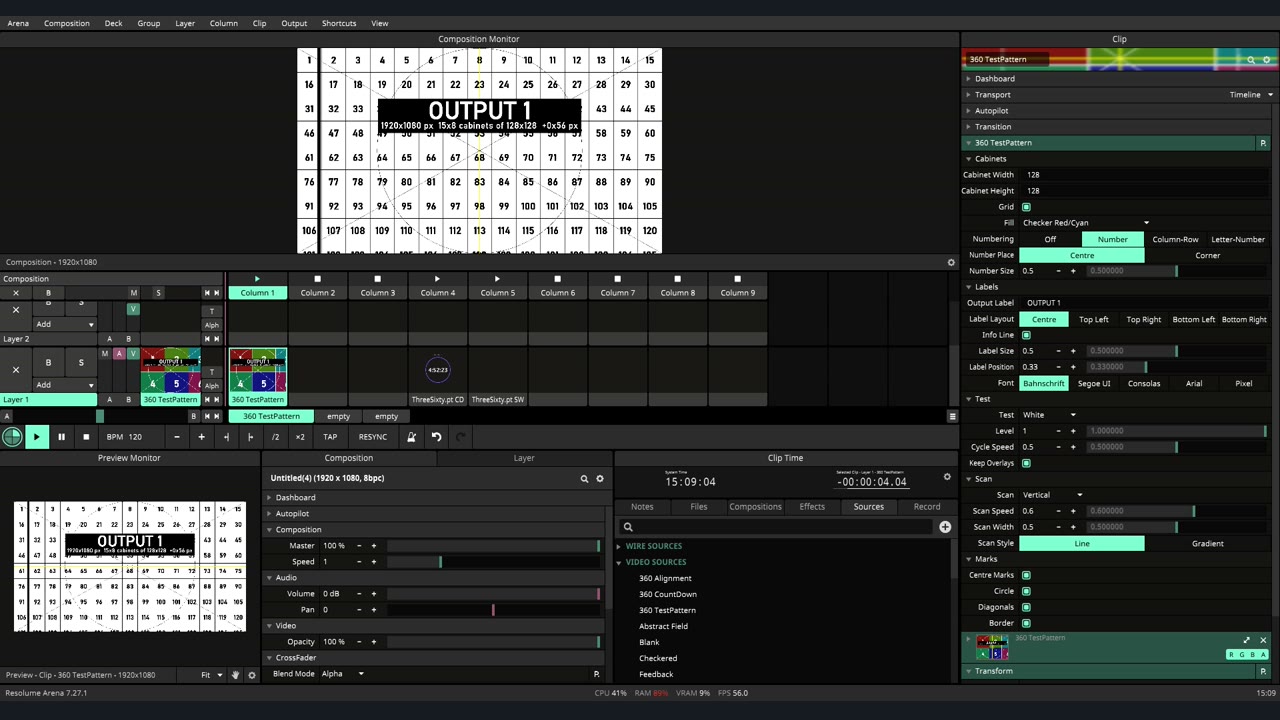Open gear settings in Composition panel

tap(600, 479)
